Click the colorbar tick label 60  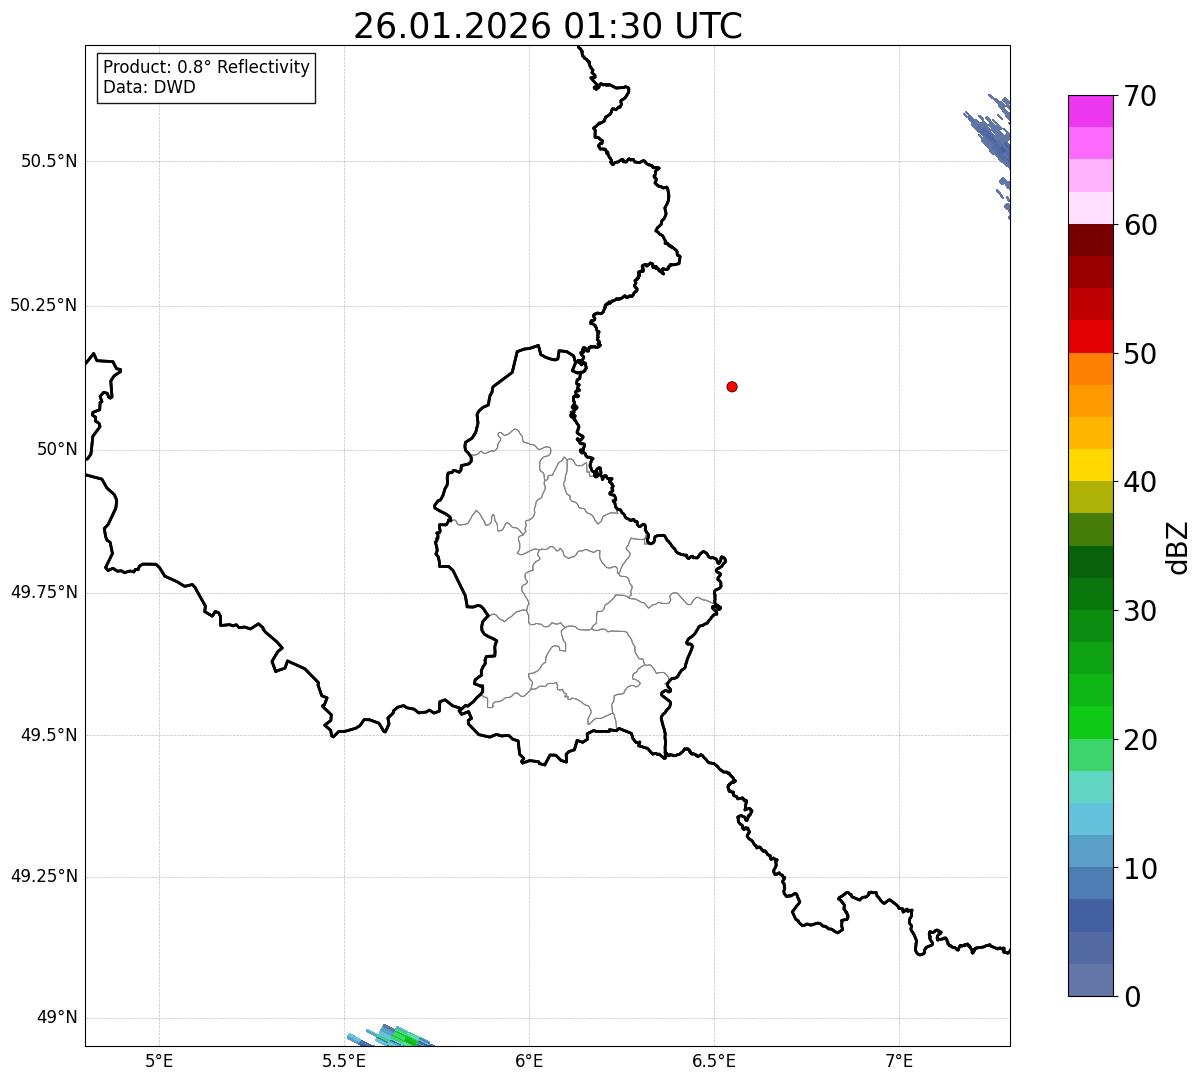tap(1140, 225)
